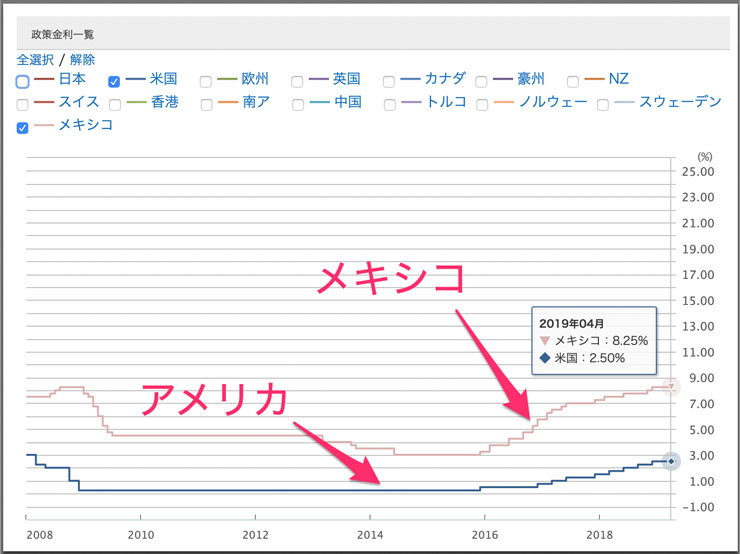740x554 pixels.
Task: Click the NZ legend label
Action: click(x=619, y=79)
